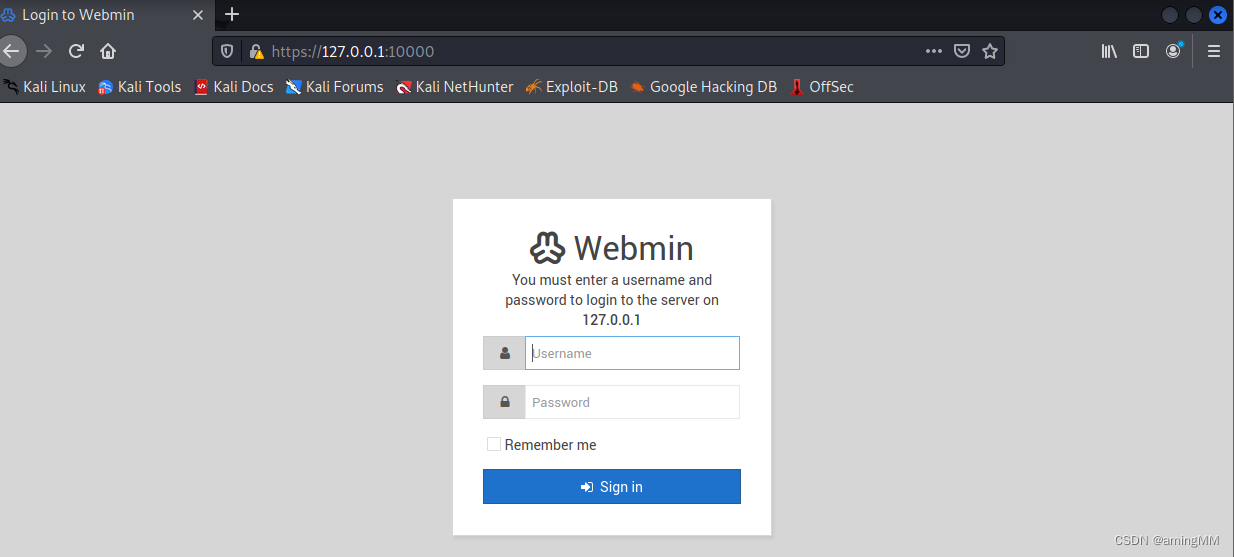Click the padlock security warning icon
1234x557 pixels.
click(x=256, y=51)
